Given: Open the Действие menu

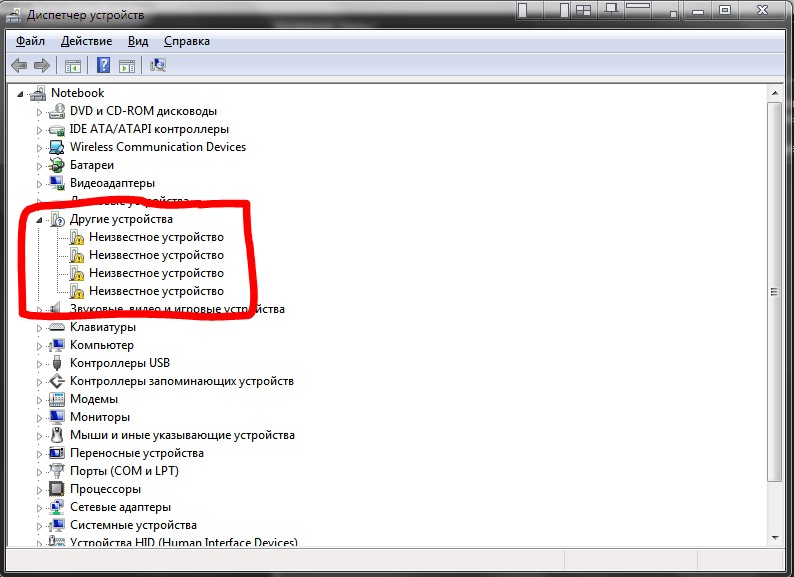Looking at the screenshot, I should pos(86,41).
